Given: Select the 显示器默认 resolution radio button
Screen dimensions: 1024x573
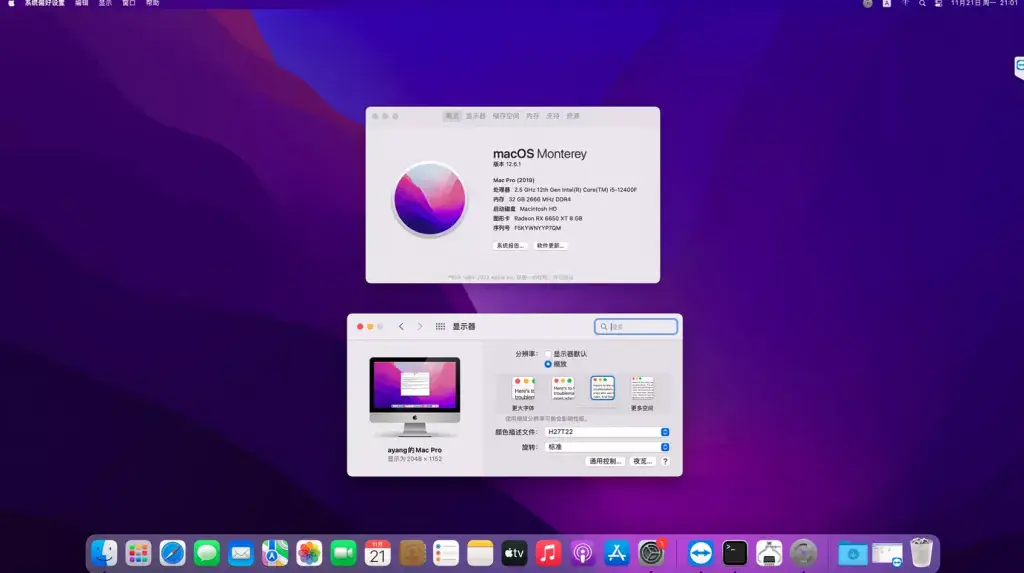Looking at the screenshot, I should click(548, 354).
